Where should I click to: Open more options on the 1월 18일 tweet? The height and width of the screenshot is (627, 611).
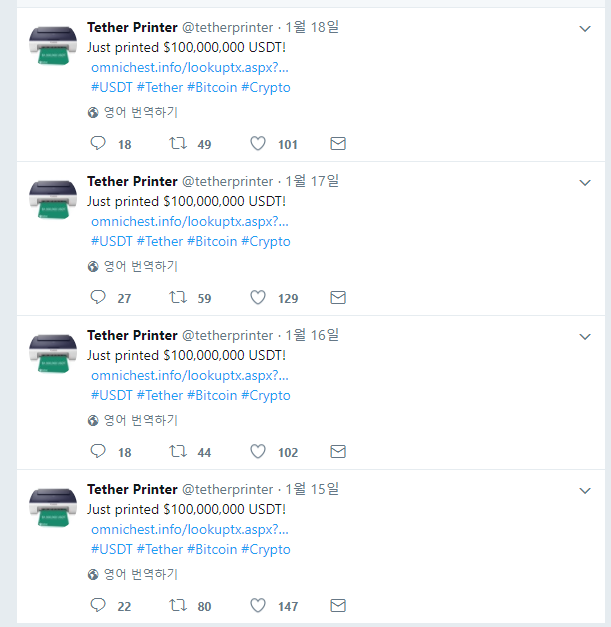pos(585,29)
